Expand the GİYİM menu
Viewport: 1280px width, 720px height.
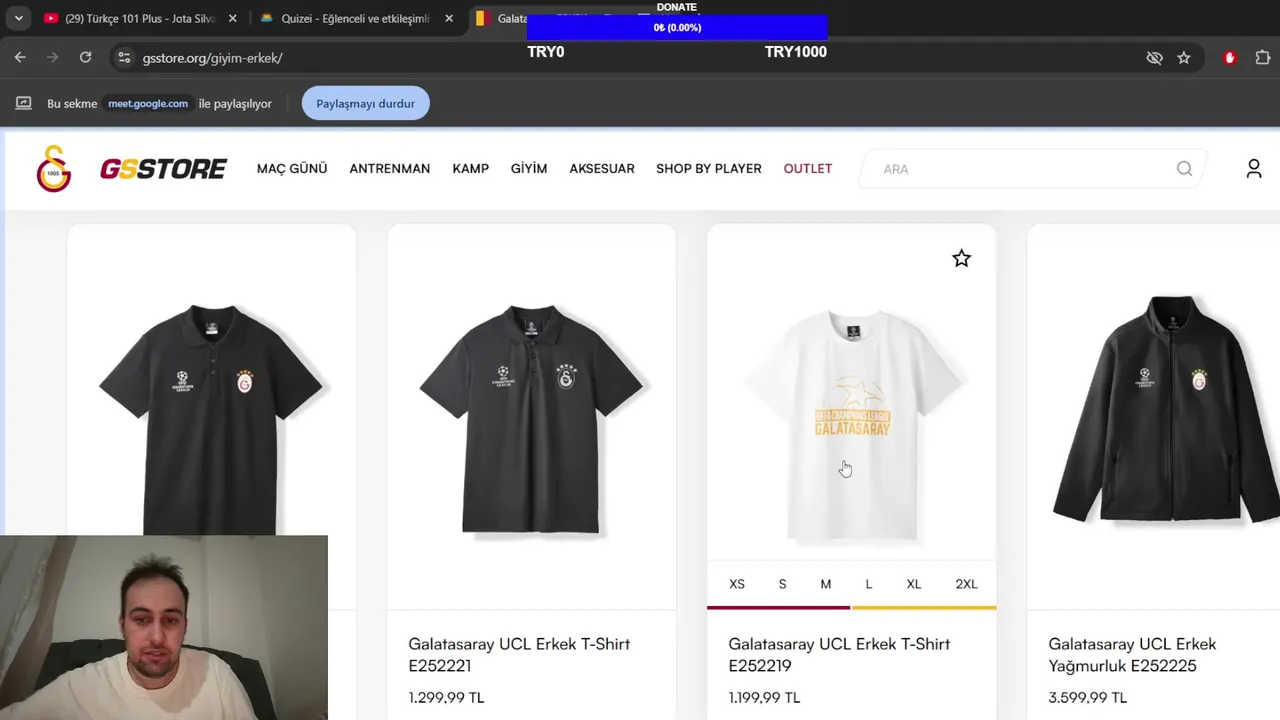pyautogui.click(x=529, y=169)
